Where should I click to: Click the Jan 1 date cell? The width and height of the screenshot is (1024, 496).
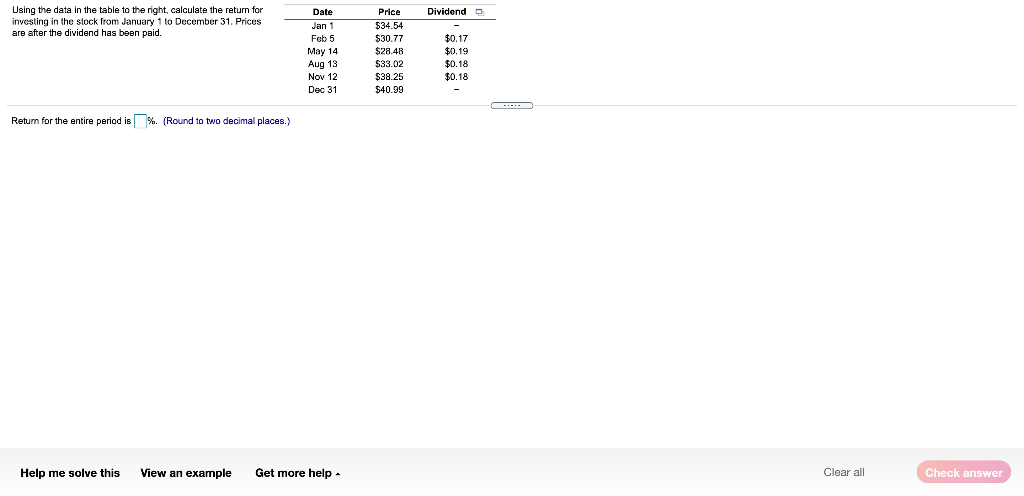point(323,26)
